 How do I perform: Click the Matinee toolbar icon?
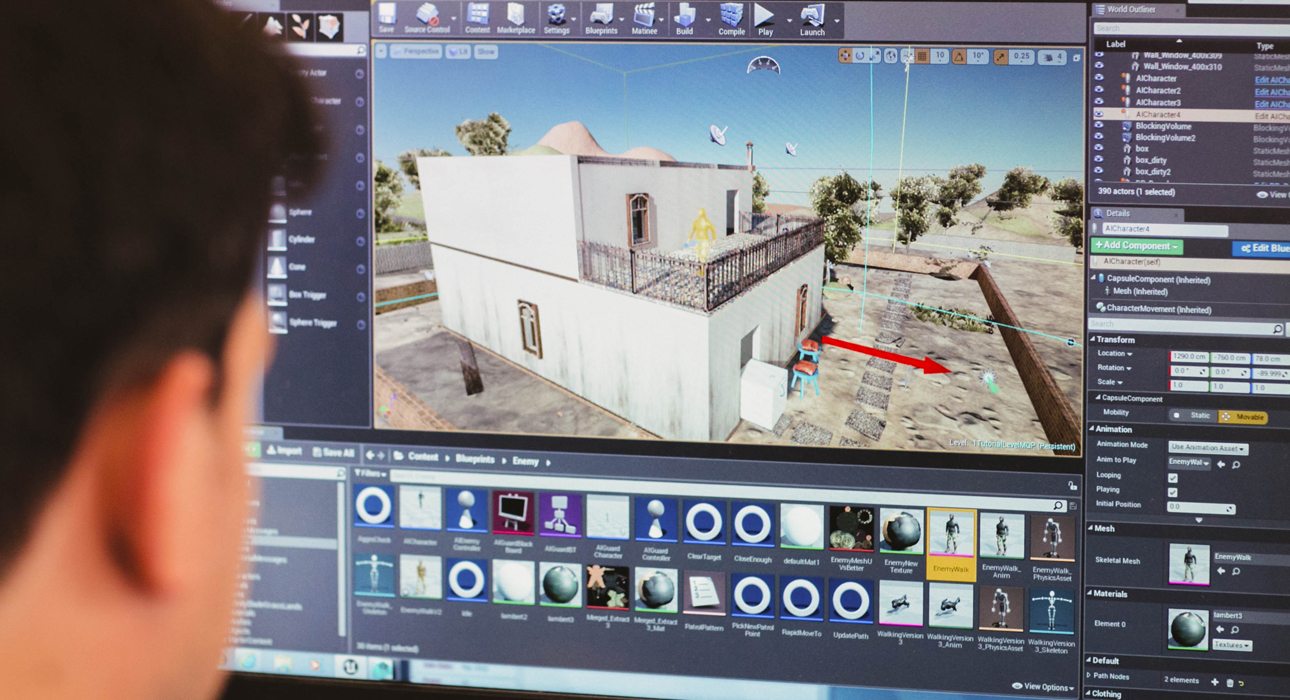tap(644, 19)
